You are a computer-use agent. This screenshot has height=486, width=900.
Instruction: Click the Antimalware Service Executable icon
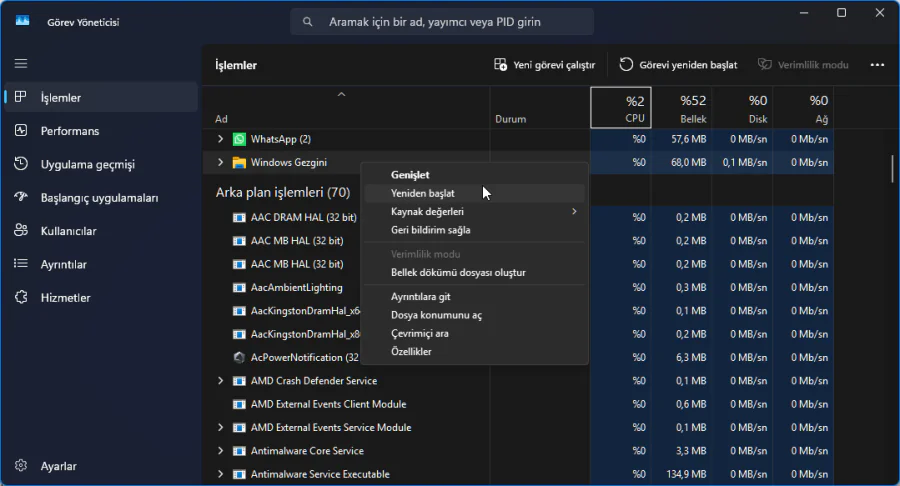coord(239,475)
